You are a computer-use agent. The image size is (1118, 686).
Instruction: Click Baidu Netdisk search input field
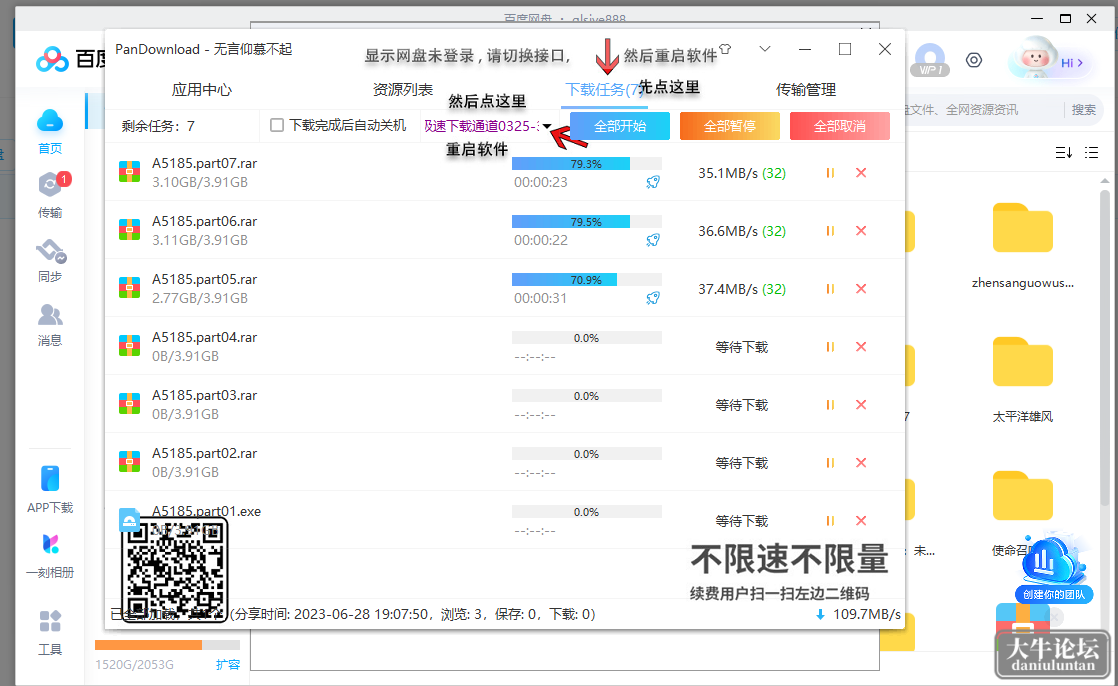tap(984, 110)
